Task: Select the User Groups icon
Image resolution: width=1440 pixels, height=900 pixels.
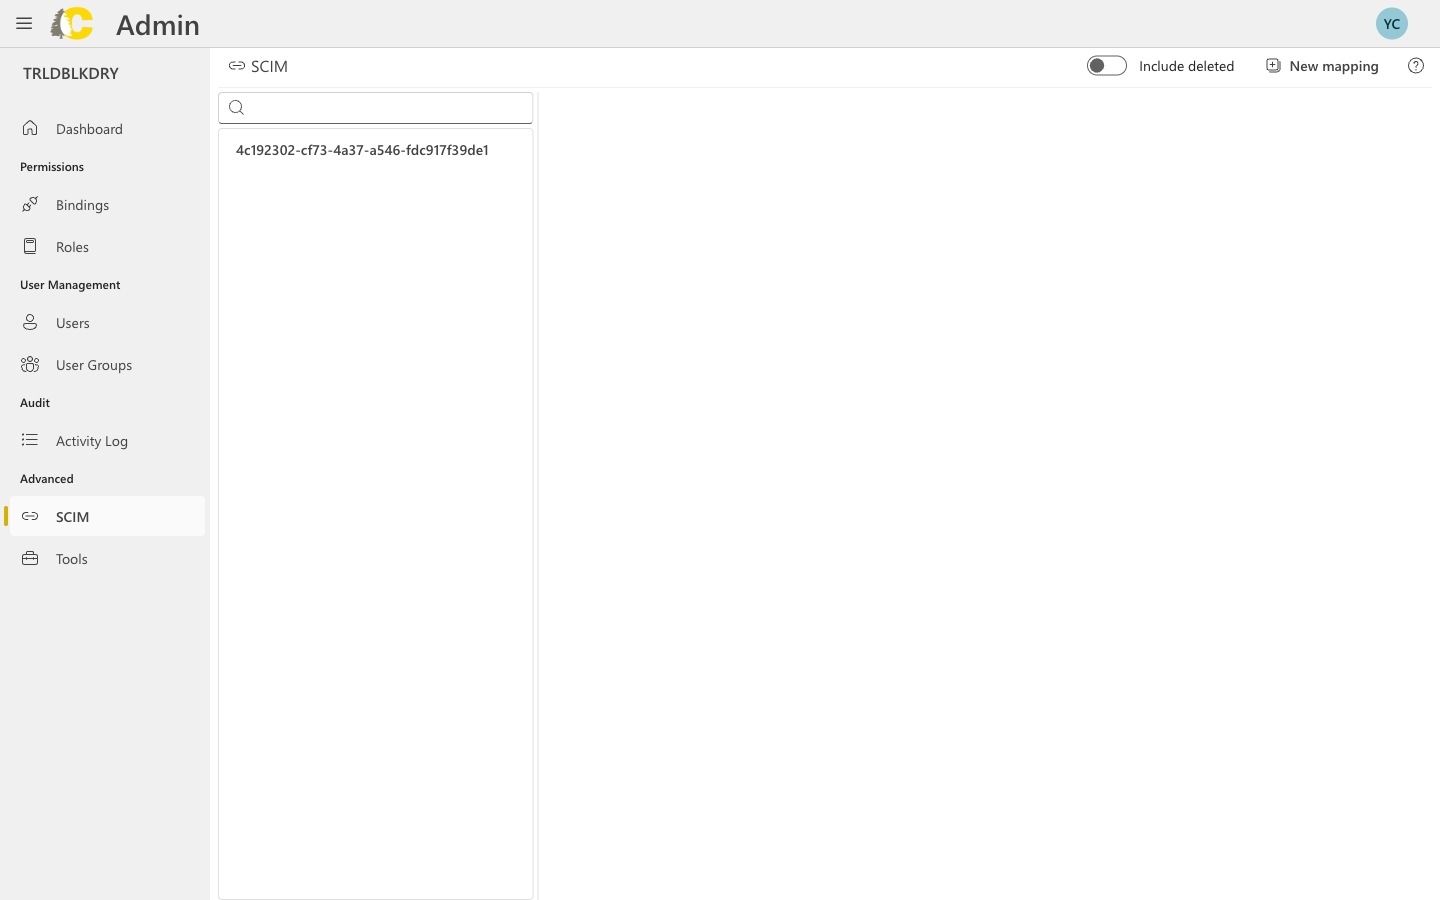Action: click(x=30, y=364)
